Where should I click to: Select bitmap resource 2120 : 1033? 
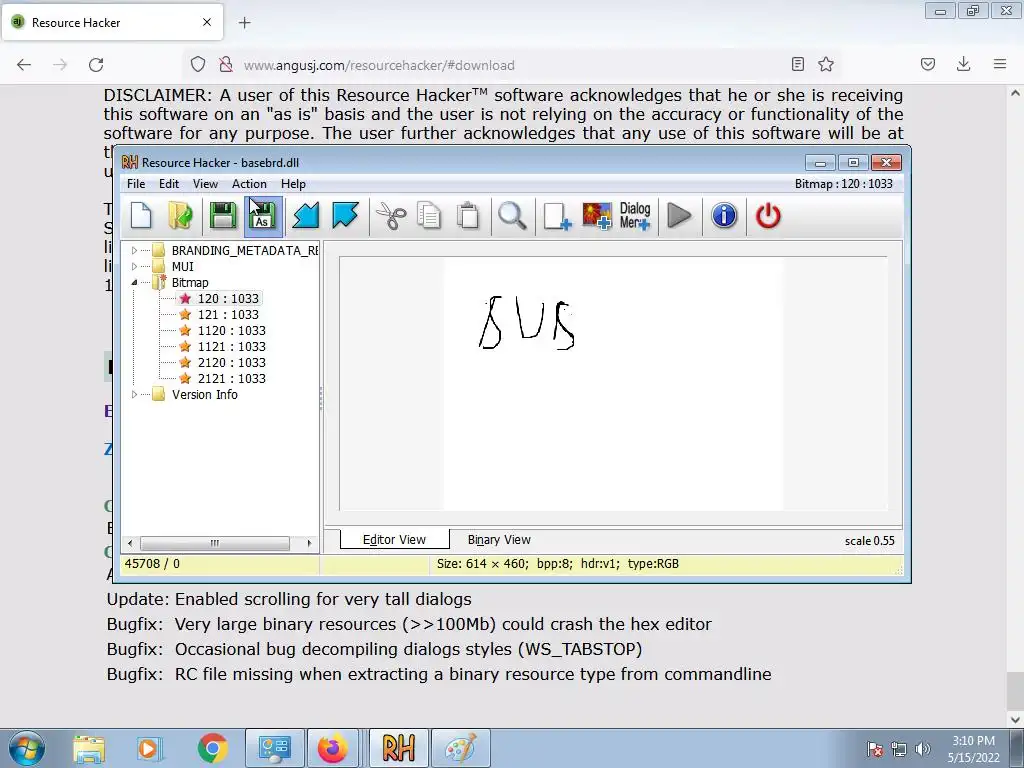pos(231,362)
